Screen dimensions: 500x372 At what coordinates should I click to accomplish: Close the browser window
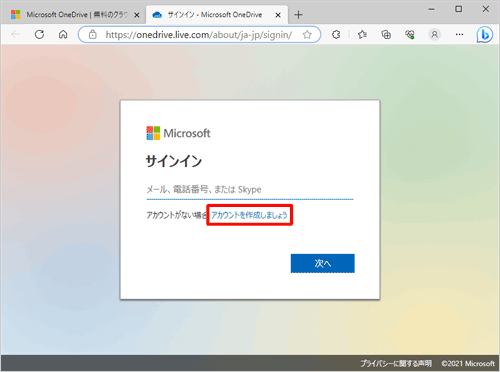[486, 9]
